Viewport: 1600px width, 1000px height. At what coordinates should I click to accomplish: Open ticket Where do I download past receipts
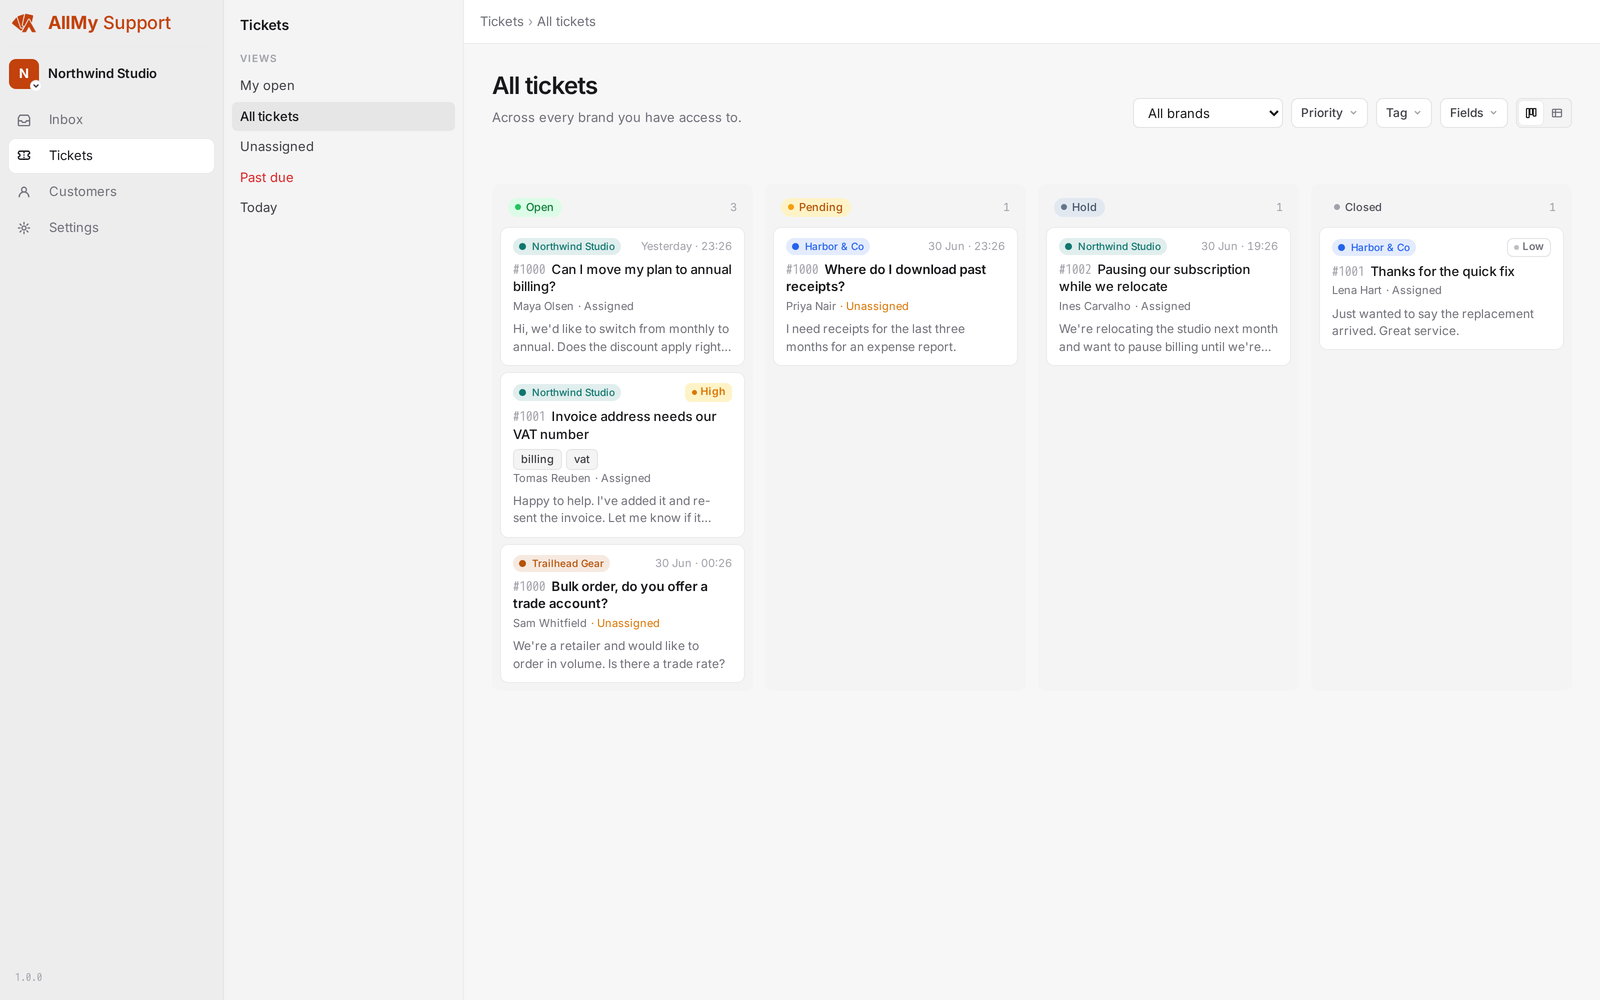(895, 297)
